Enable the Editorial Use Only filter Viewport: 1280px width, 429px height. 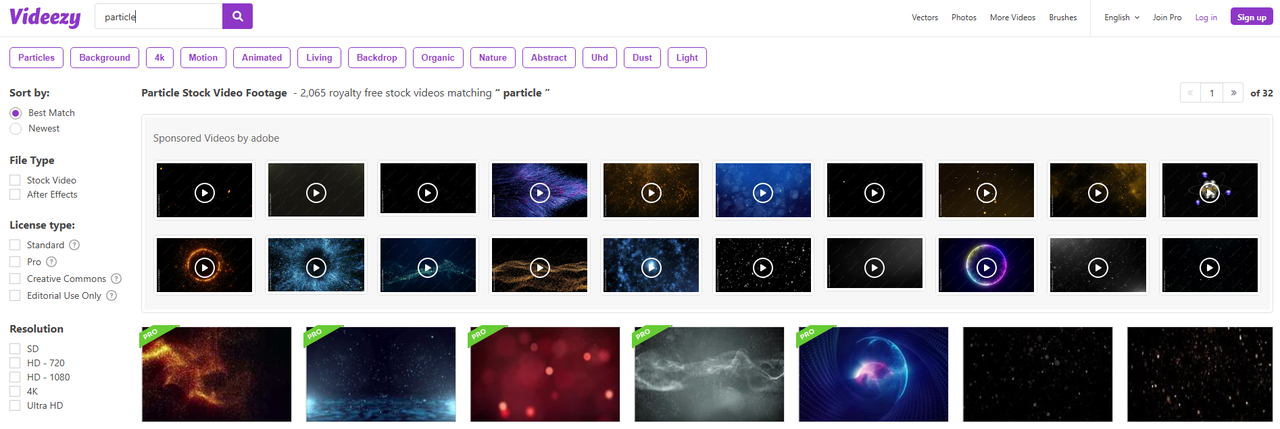coord(15,296)
